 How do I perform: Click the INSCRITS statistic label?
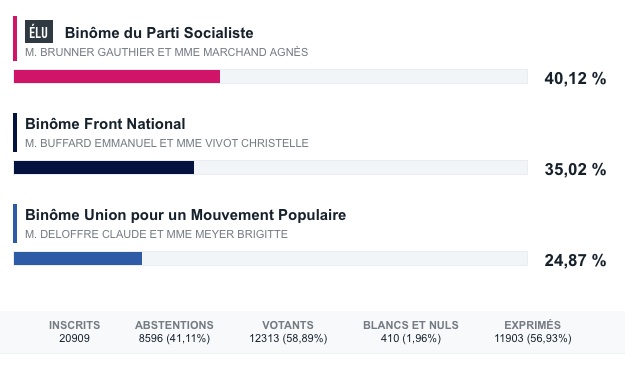point(75,325)
